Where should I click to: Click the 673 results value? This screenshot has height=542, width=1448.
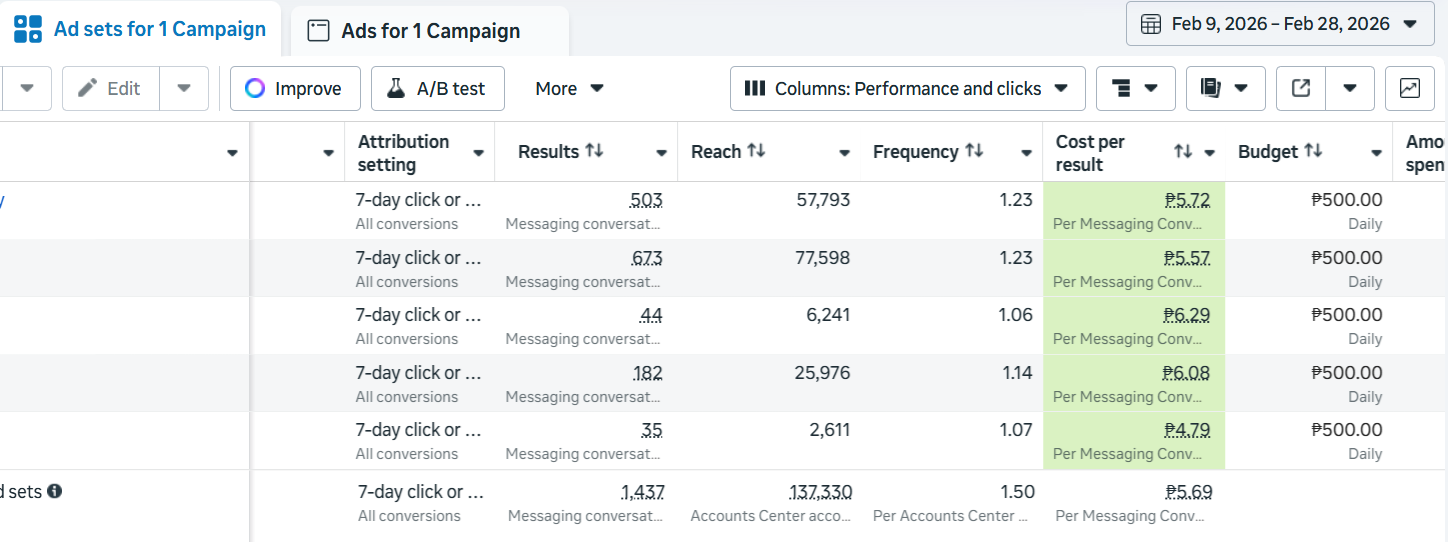tap(647, 258)
